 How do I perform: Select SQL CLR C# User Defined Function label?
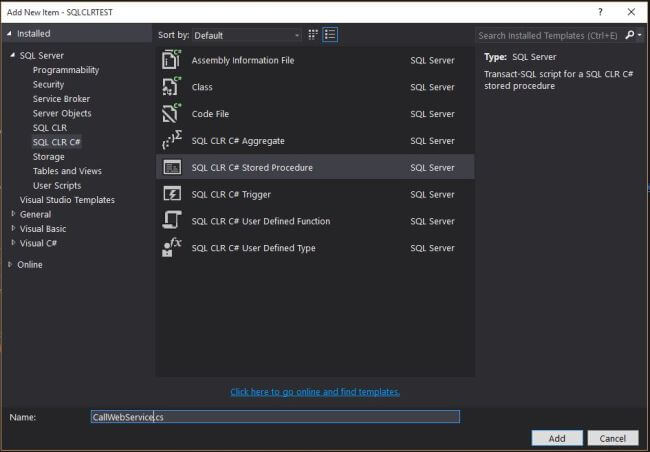pyautogui.click(x=261, y=221)
